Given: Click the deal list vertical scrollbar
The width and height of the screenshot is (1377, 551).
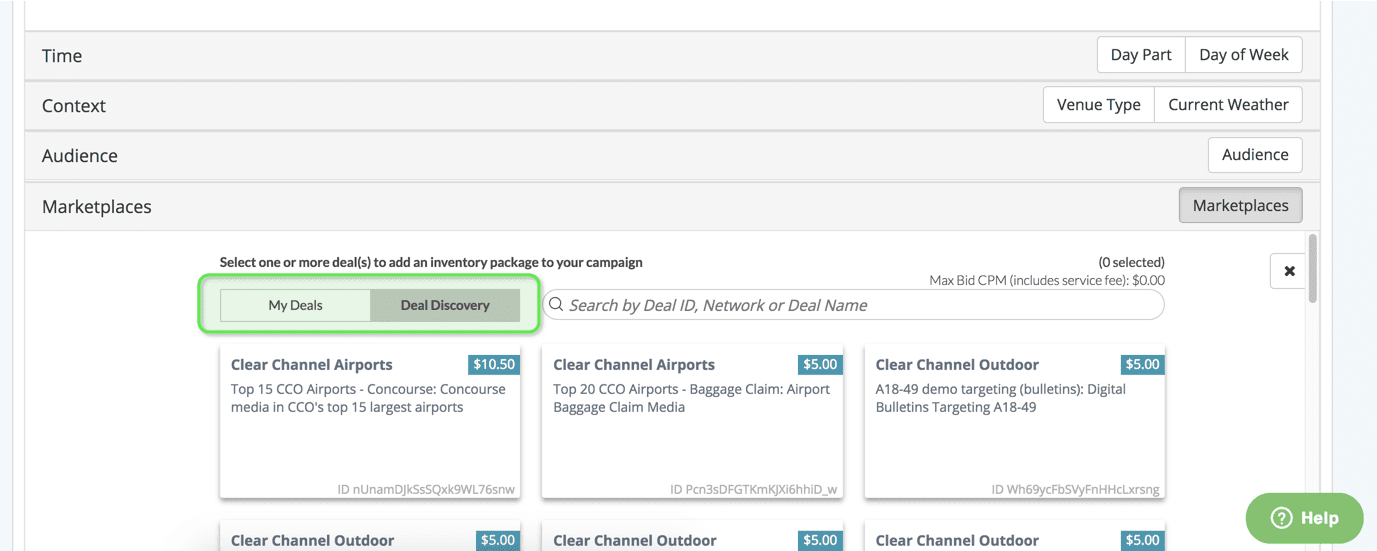Looking at the screenshot, I should pyautogui.click(x=1312, y=268).
